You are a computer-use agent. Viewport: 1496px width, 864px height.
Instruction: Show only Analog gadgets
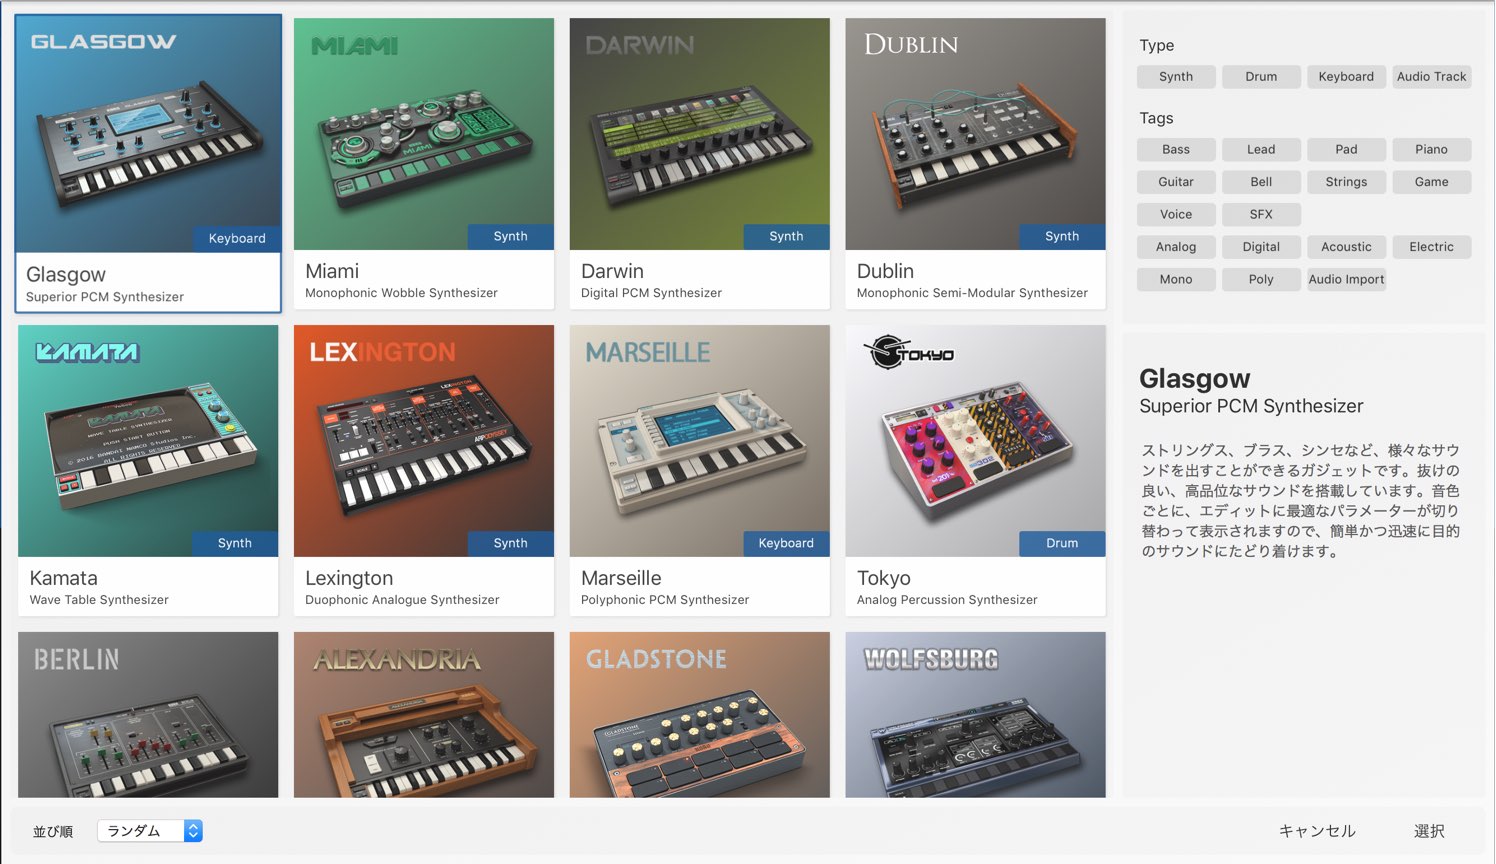(x=1176, y=247)
